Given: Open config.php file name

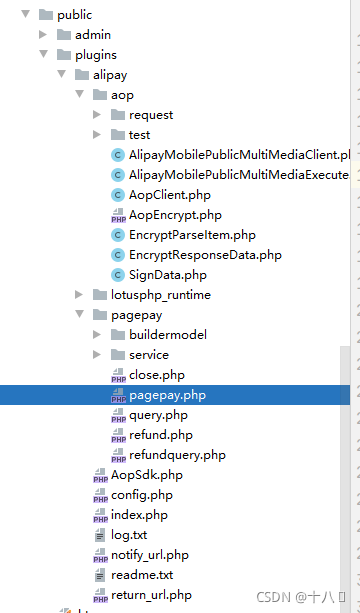Looking at the screenshot, I should tap(141, 495).
